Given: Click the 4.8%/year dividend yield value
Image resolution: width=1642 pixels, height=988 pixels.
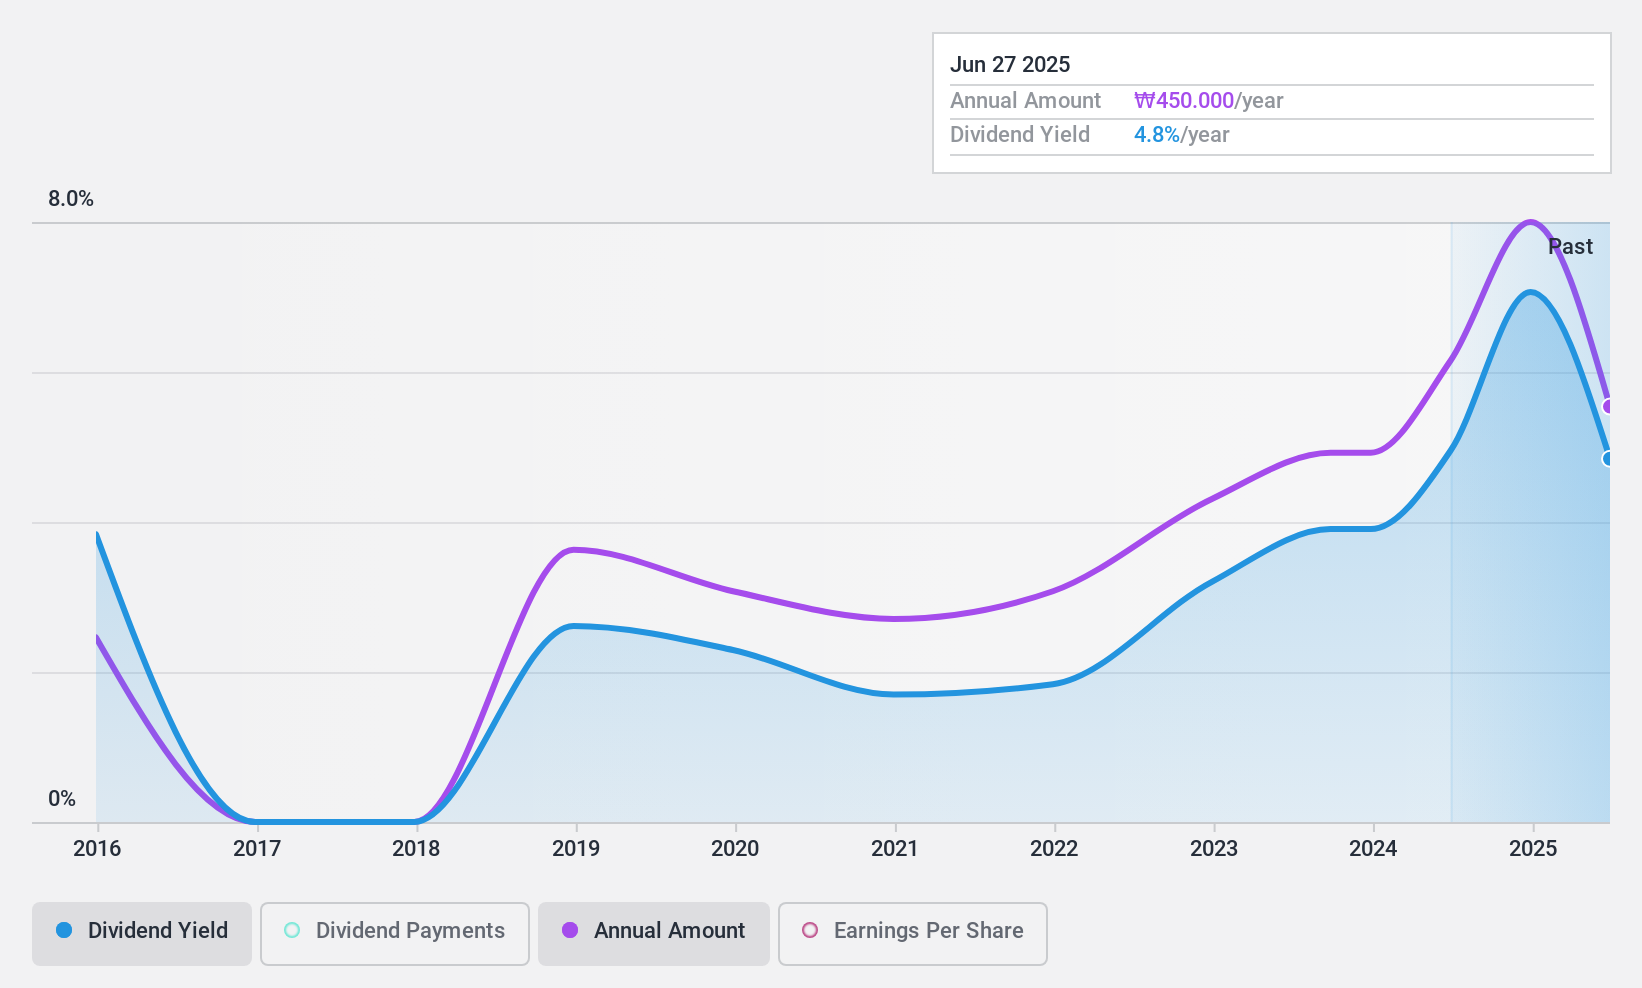Looking at the screenshot, I should click(x=1181, y=135).
